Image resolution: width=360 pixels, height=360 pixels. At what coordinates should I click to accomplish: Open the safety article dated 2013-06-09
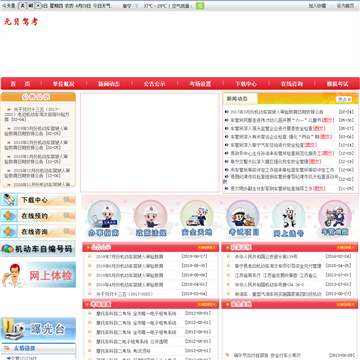tap(267, 355)
